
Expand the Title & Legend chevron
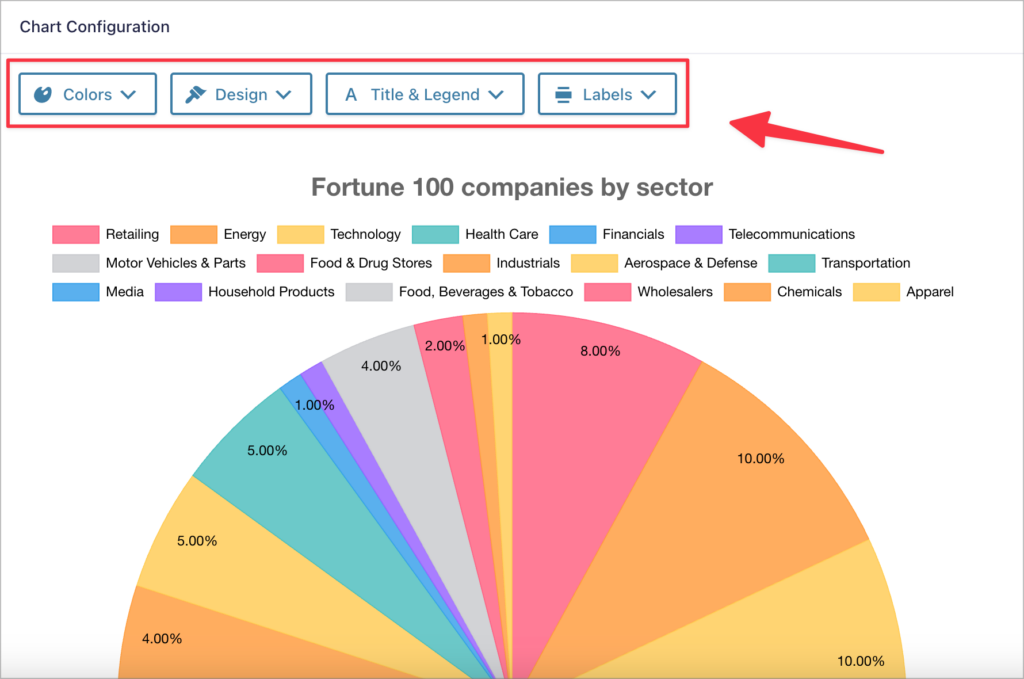(x=496, y=95)
